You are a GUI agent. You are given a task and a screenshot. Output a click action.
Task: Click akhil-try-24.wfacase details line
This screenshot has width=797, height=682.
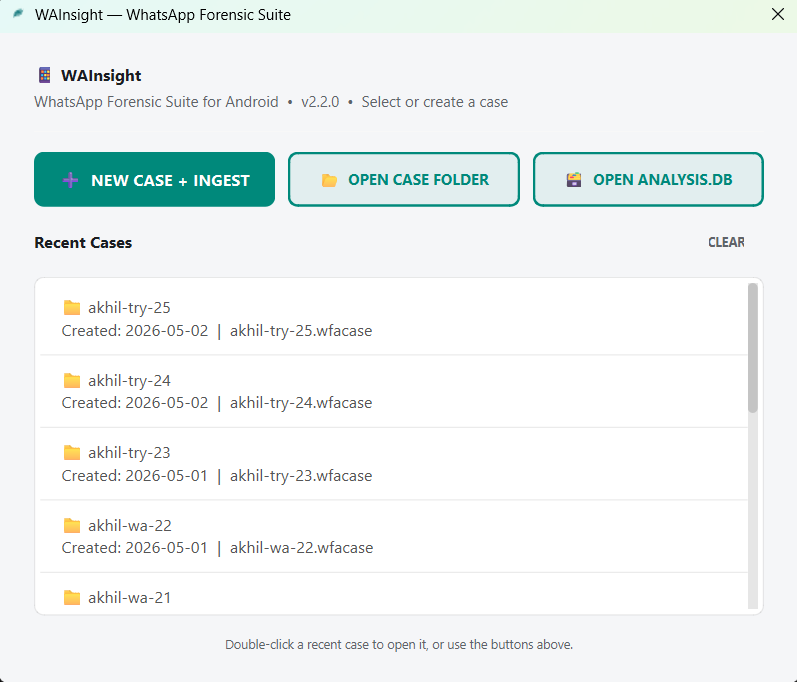pos(217,403)
